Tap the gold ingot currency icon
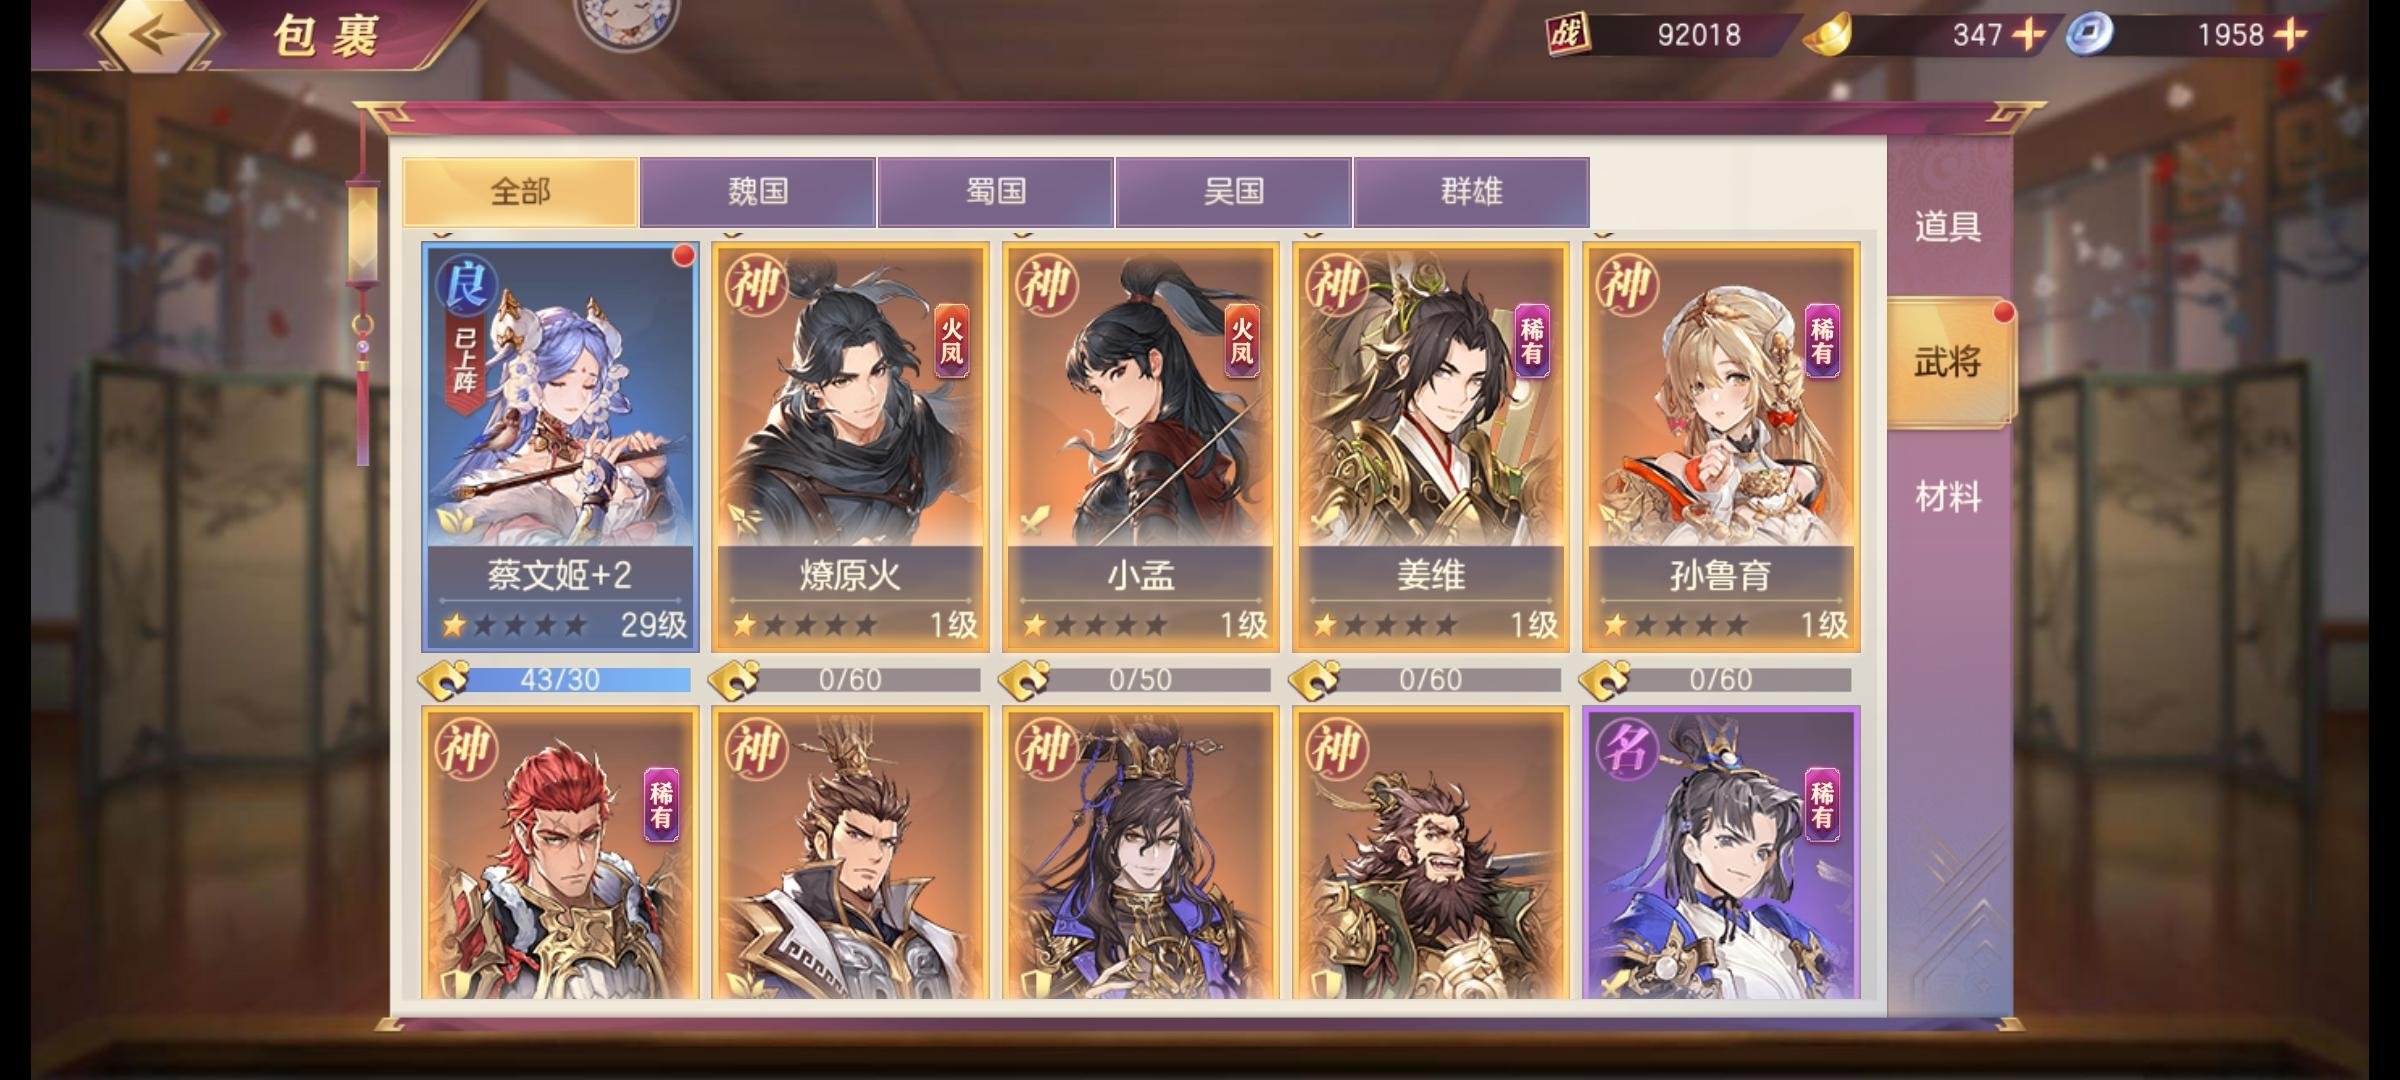 pyautogui.click(x=1827, y=35)
